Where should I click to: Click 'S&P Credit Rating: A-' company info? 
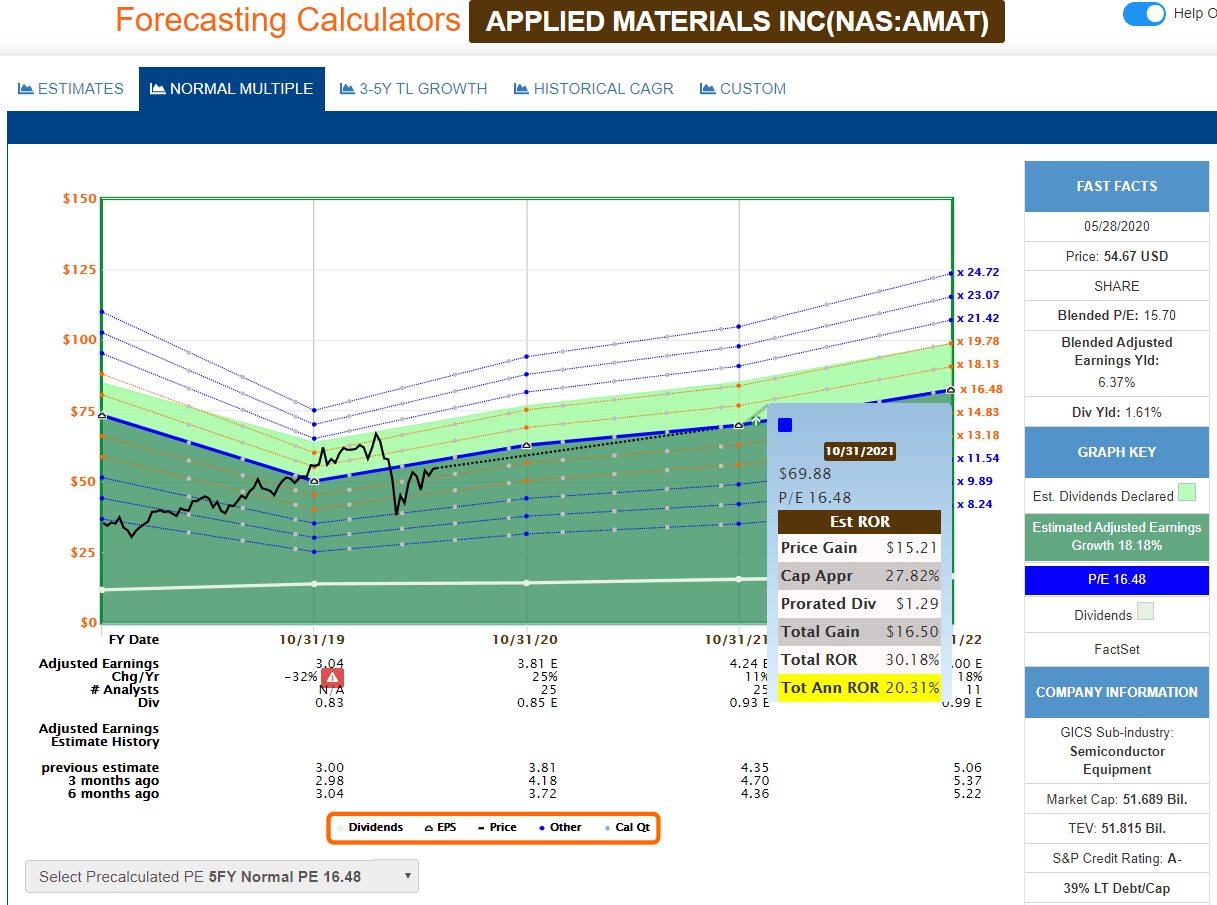(x=1117, y=858)
